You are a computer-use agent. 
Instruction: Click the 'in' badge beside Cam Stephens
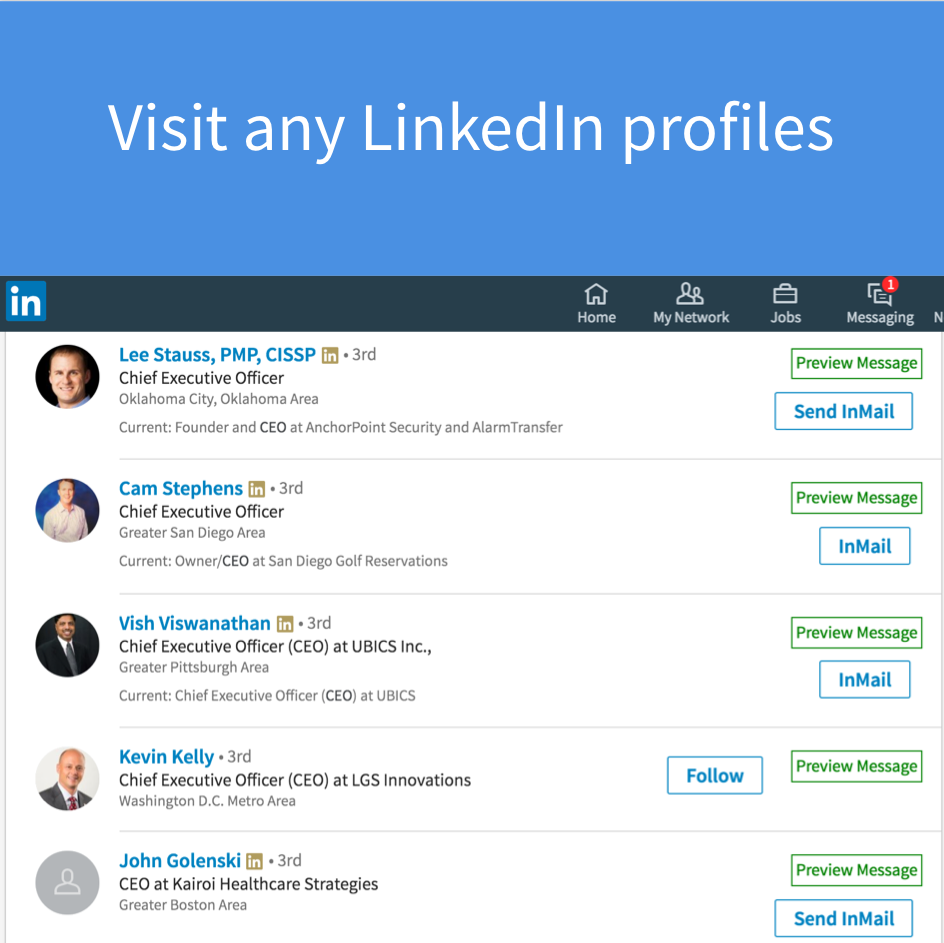point(256,489)
